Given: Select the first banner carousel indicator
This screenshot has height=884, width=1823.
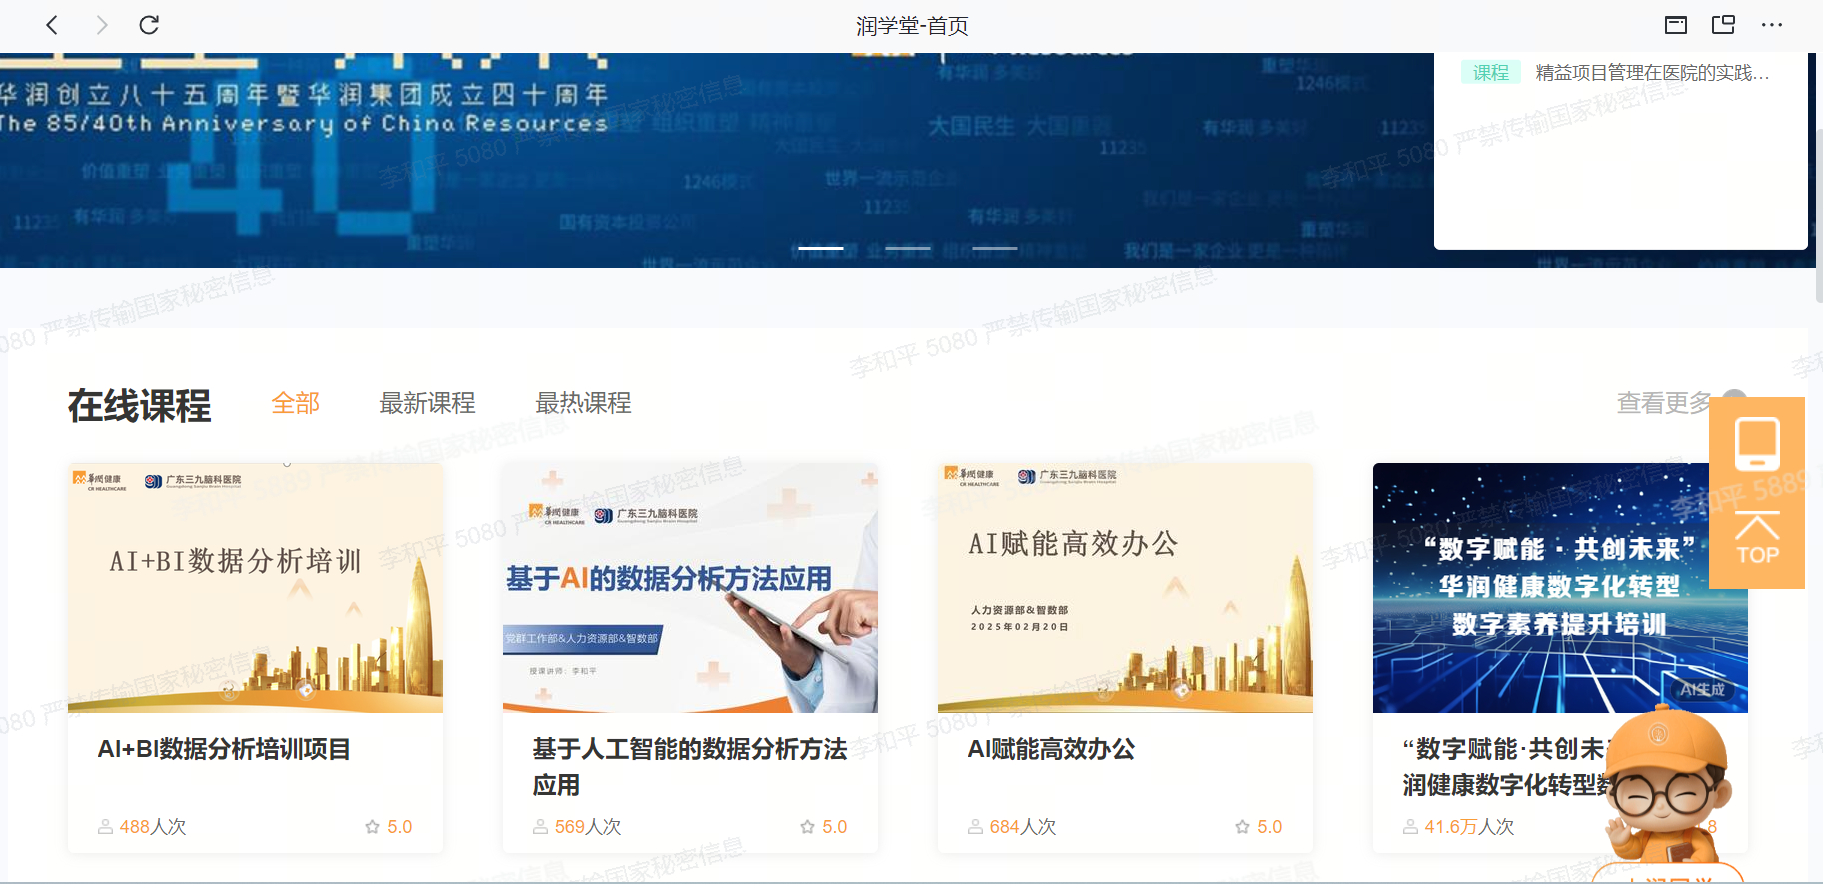Looking at the screenshot, I should pyautogui.click(x=820, y=248).
